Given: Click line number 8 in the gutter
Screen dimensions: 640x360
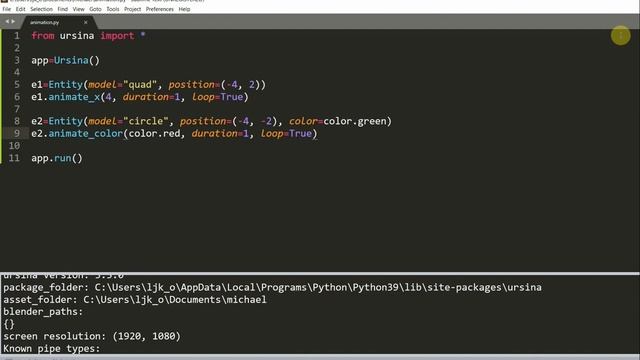Looking at the screenshot, I should pyautogui.click(x=17, y=121).
